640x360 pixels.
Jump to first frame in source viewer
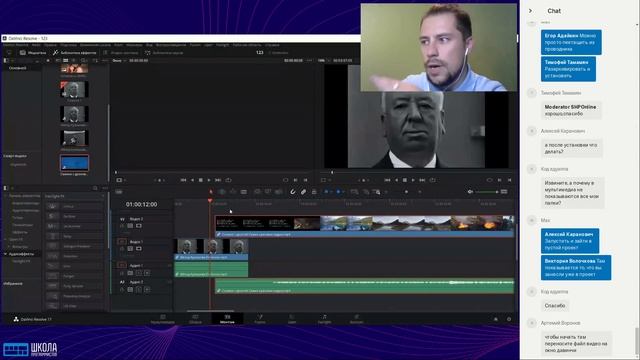[x=183, y=180]
